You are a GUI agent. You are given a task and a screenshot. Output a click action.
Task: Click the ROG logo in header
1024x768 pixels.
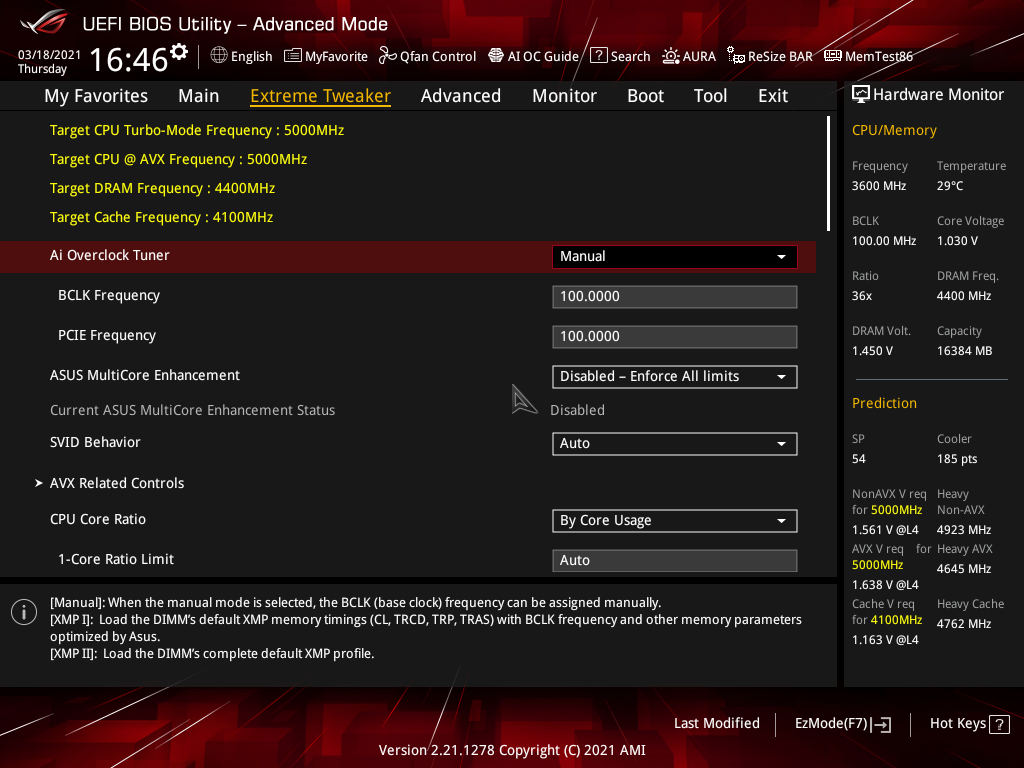(44, 24)
